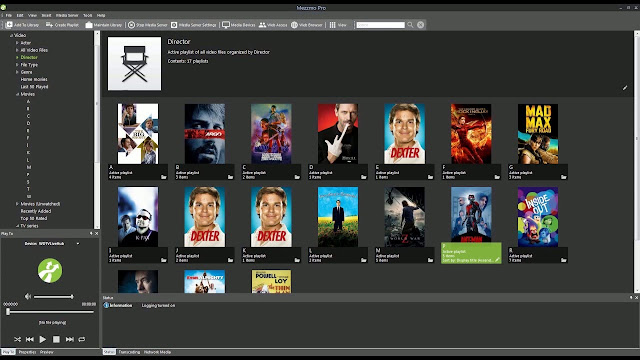This screenshot has height=360, width=640.
Task: Click the pencil edit icon for Director
Action: pos(625,88)
